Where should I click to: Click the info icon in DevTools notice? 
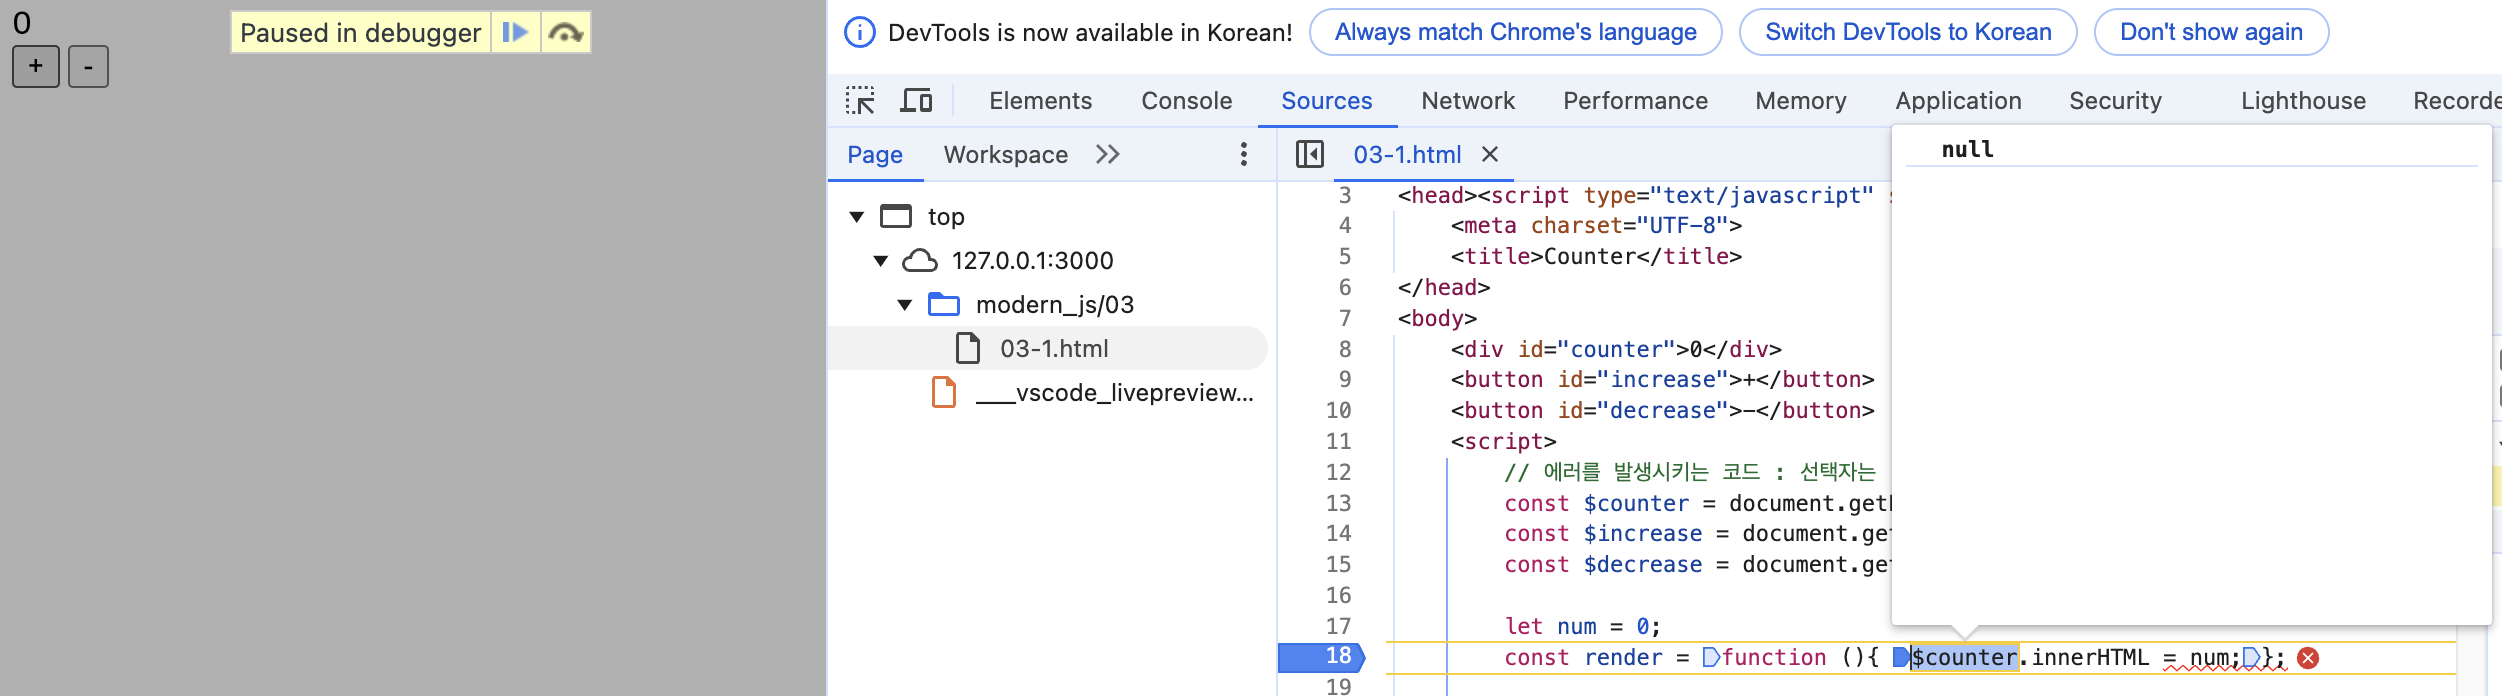[859, 32]
